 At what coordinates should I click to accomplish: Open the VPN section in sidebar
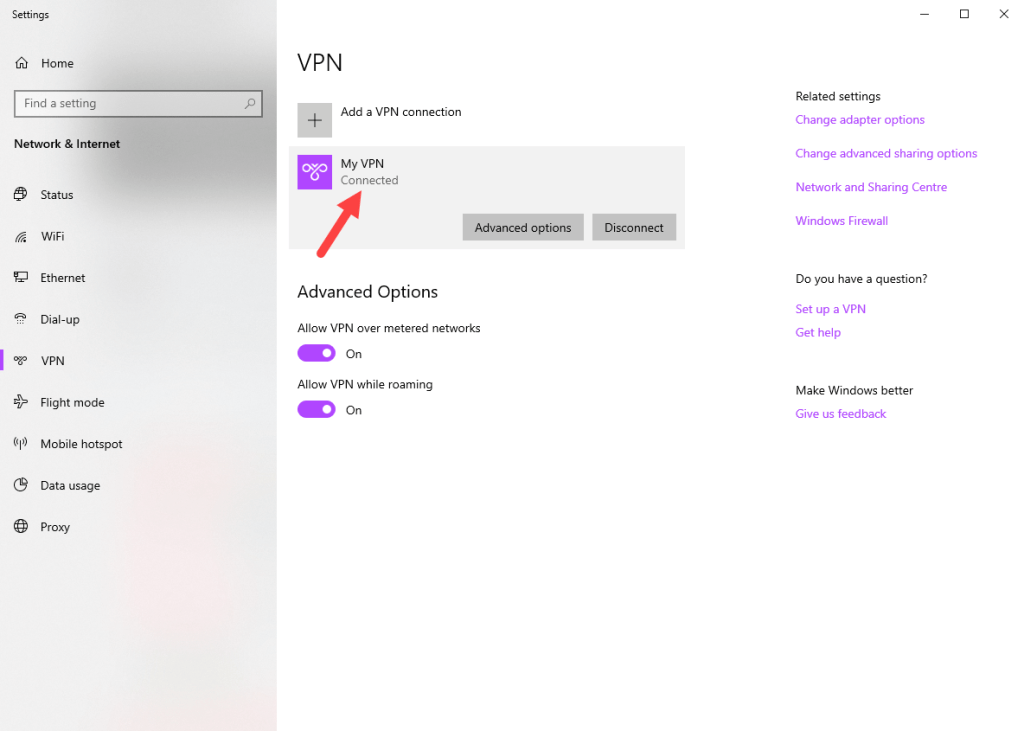[52, 361]
